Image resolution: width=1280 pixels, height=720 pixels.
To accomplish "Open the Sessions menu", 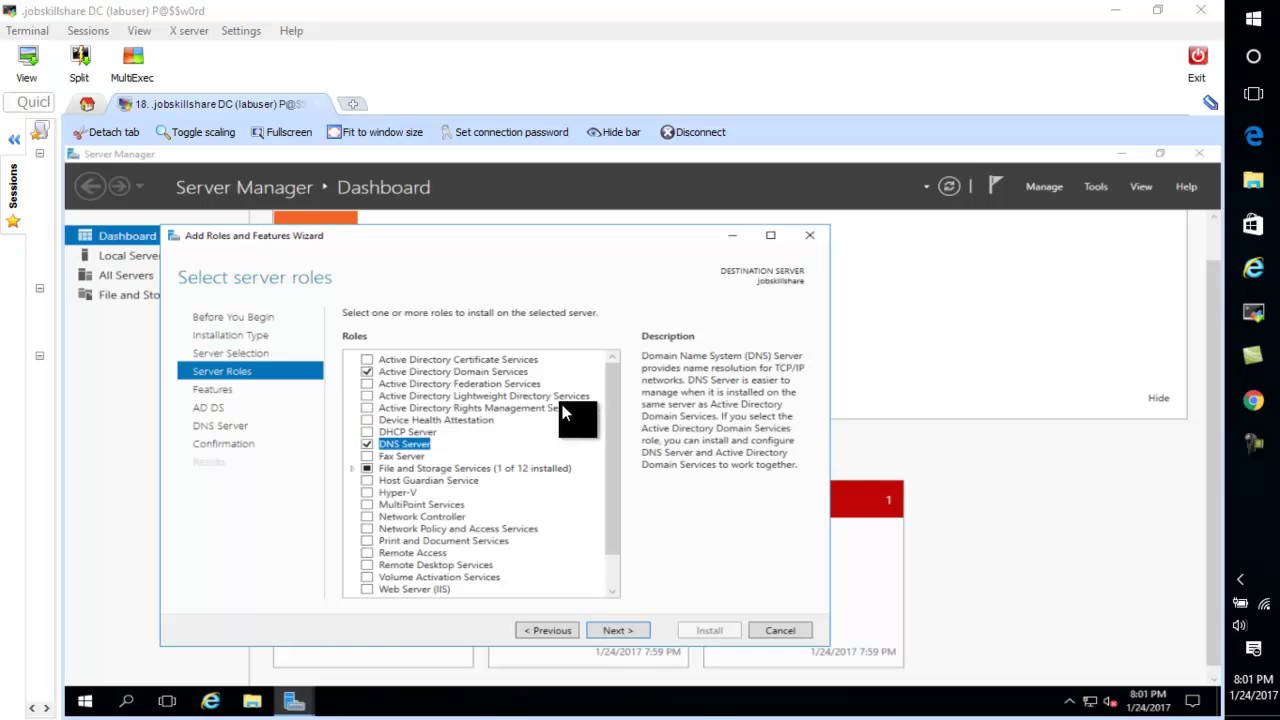I will 88,31.
